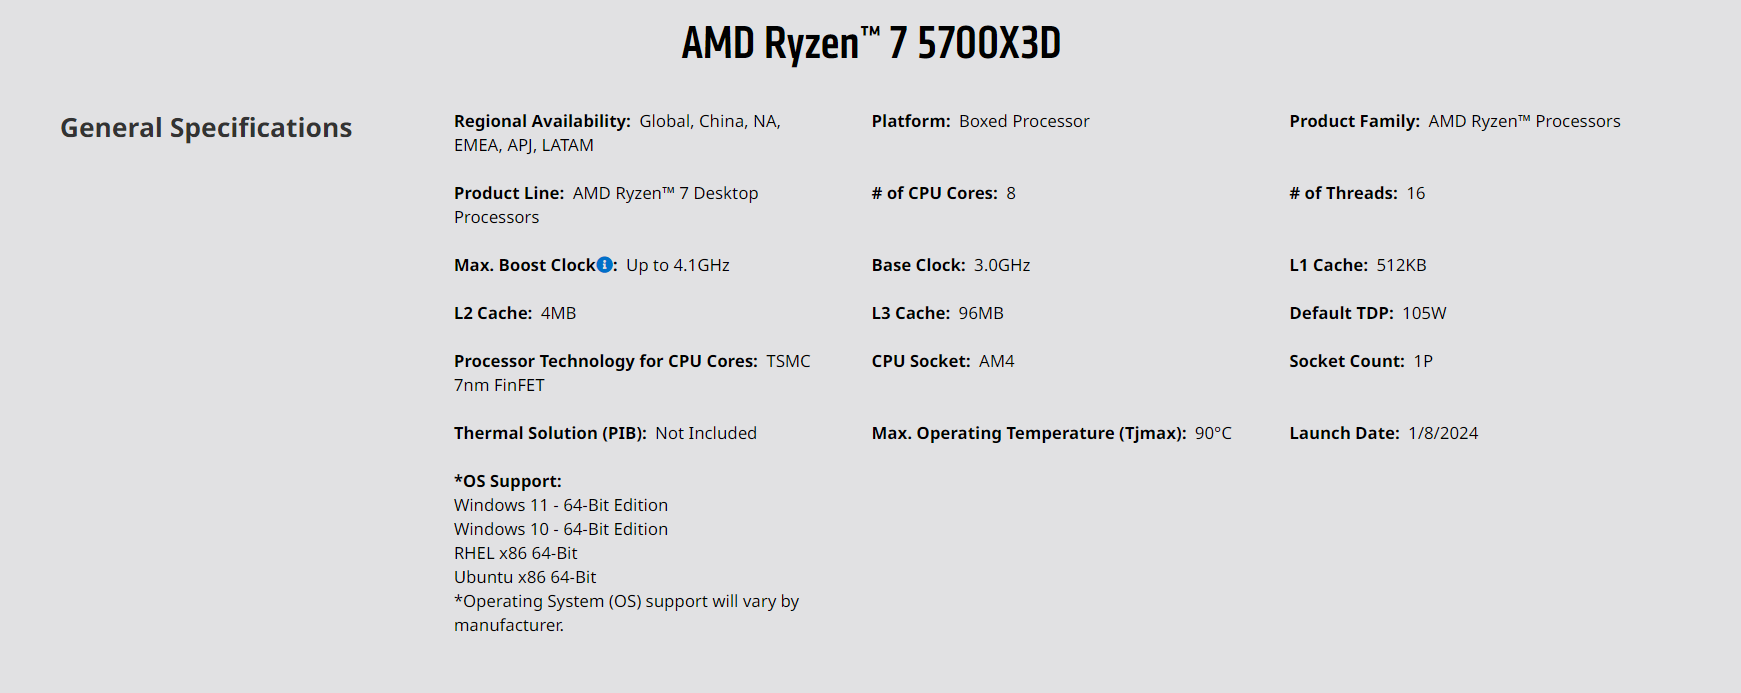
Task: Click the Max. Operating Temperature (Tjmax) label
Action: 1029,433
